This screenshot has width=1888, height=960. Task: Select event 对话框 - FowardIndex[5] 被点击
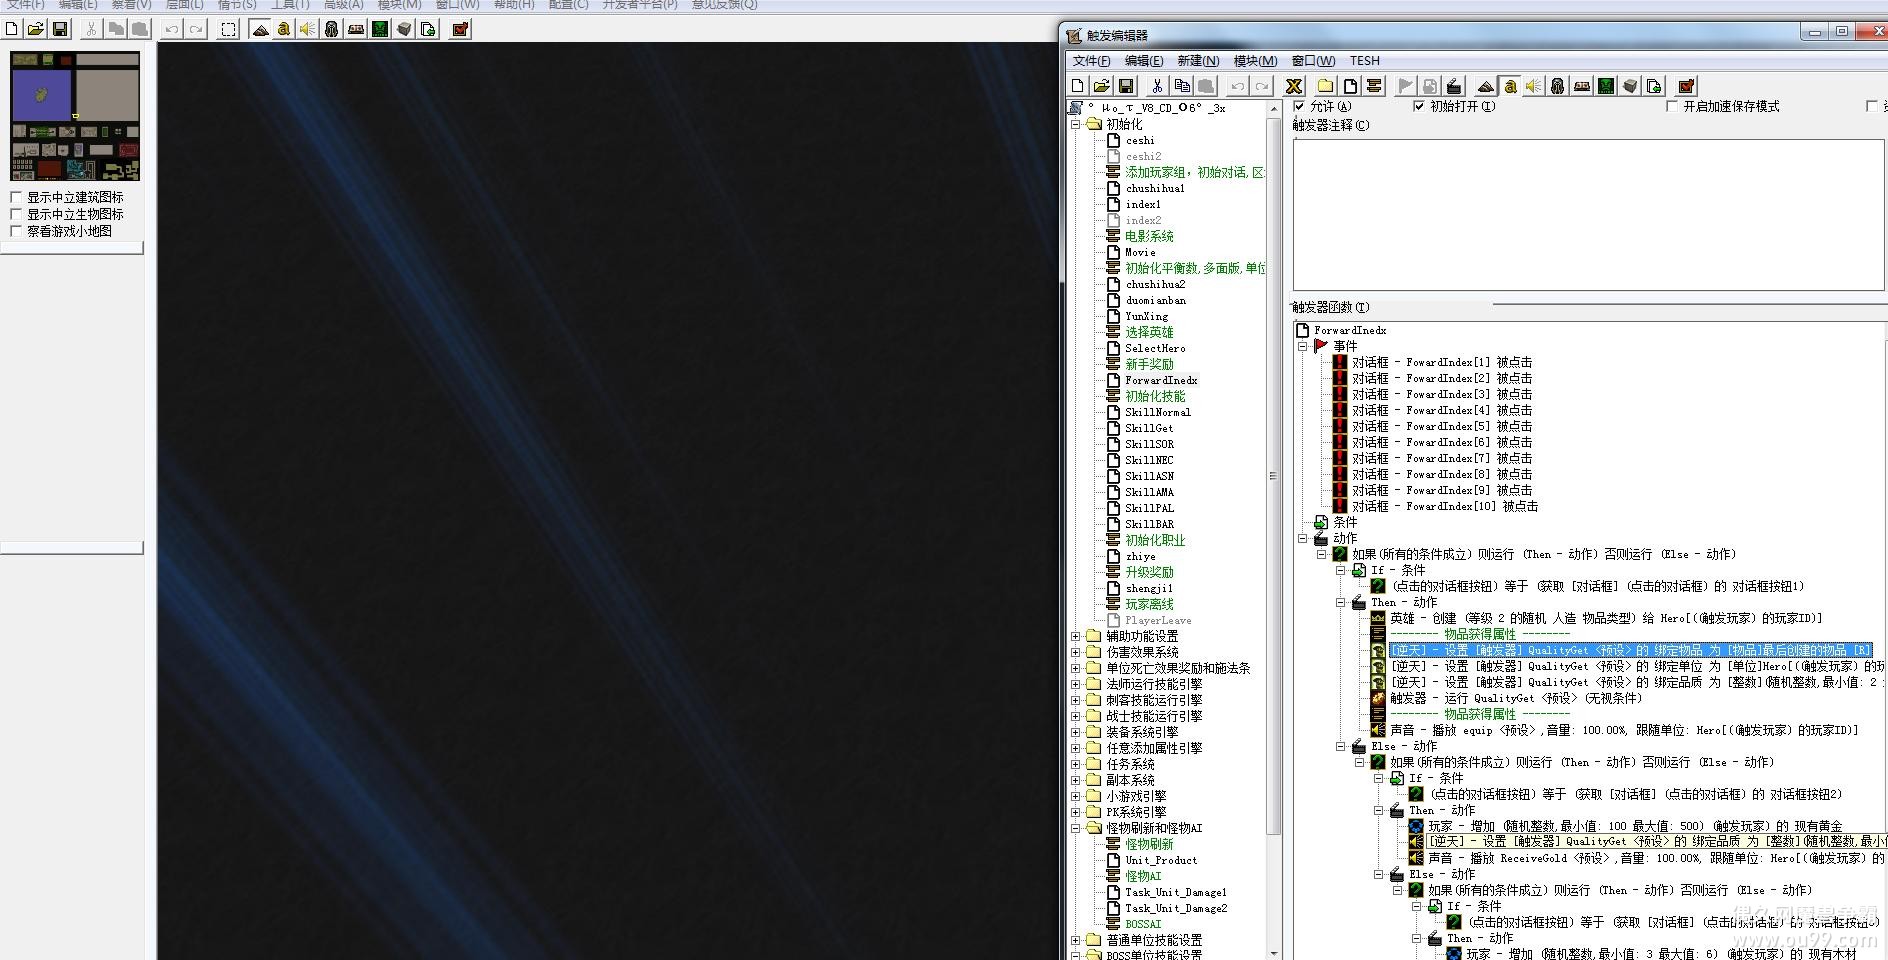pyautogui.click(x=1442, y=426)
